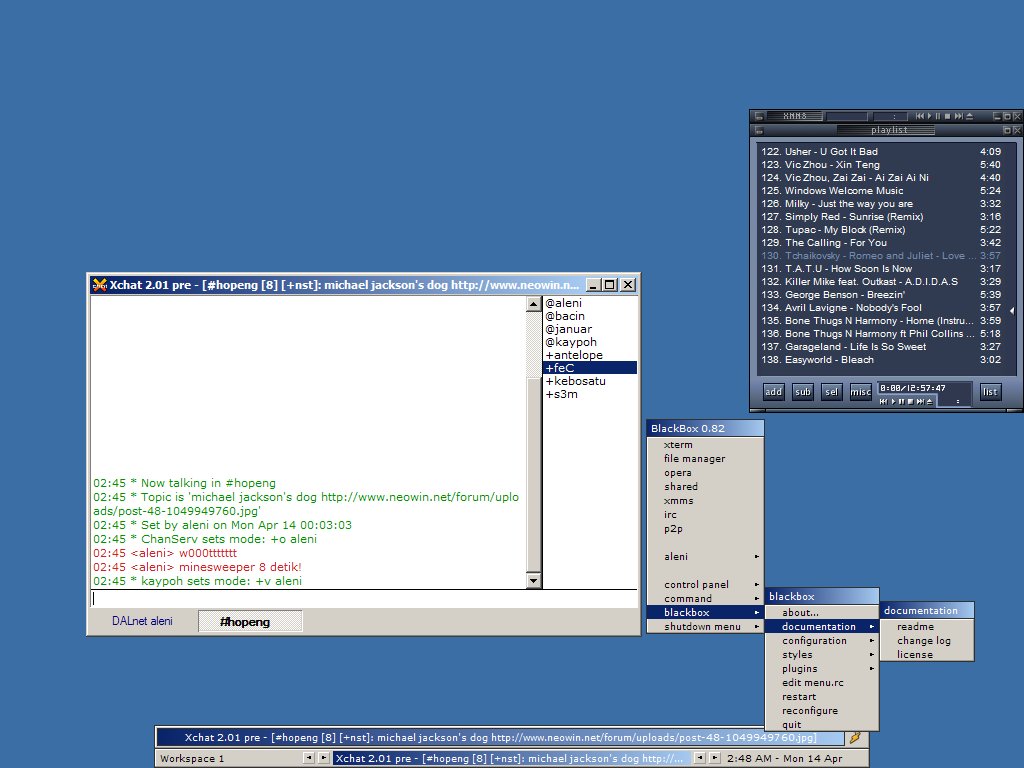
Task: Click the add button in XMMS playlist
Action: [773, 392]
